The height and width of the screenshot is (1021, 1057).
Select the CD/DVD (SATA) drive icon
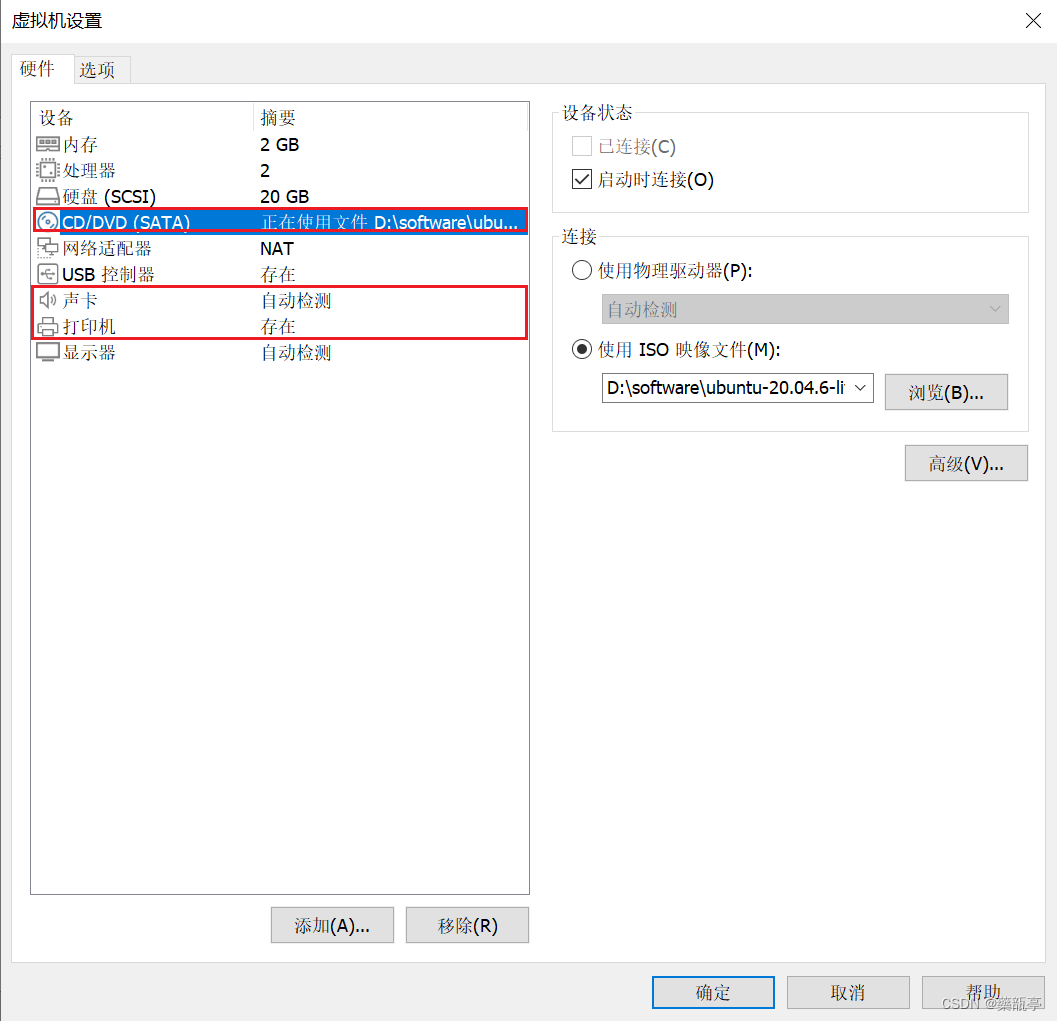point(47,221)
